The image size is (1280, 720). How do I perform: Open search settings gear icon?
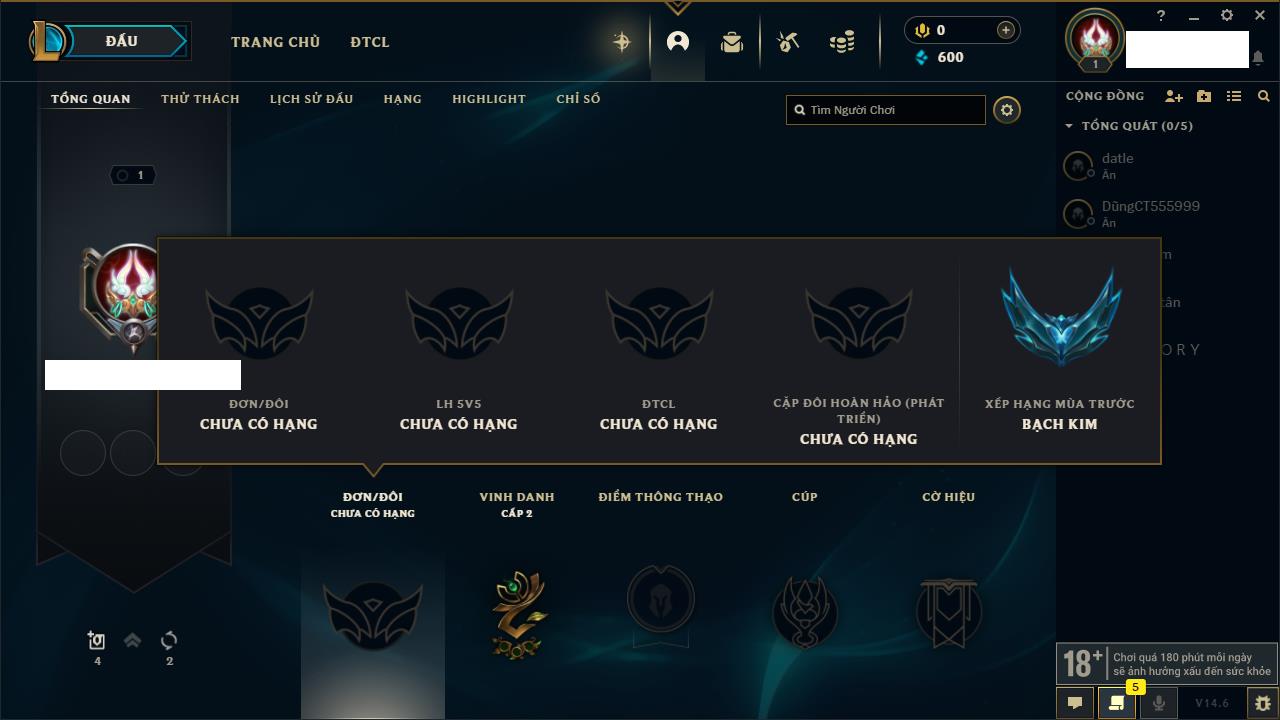(1007, 110)
